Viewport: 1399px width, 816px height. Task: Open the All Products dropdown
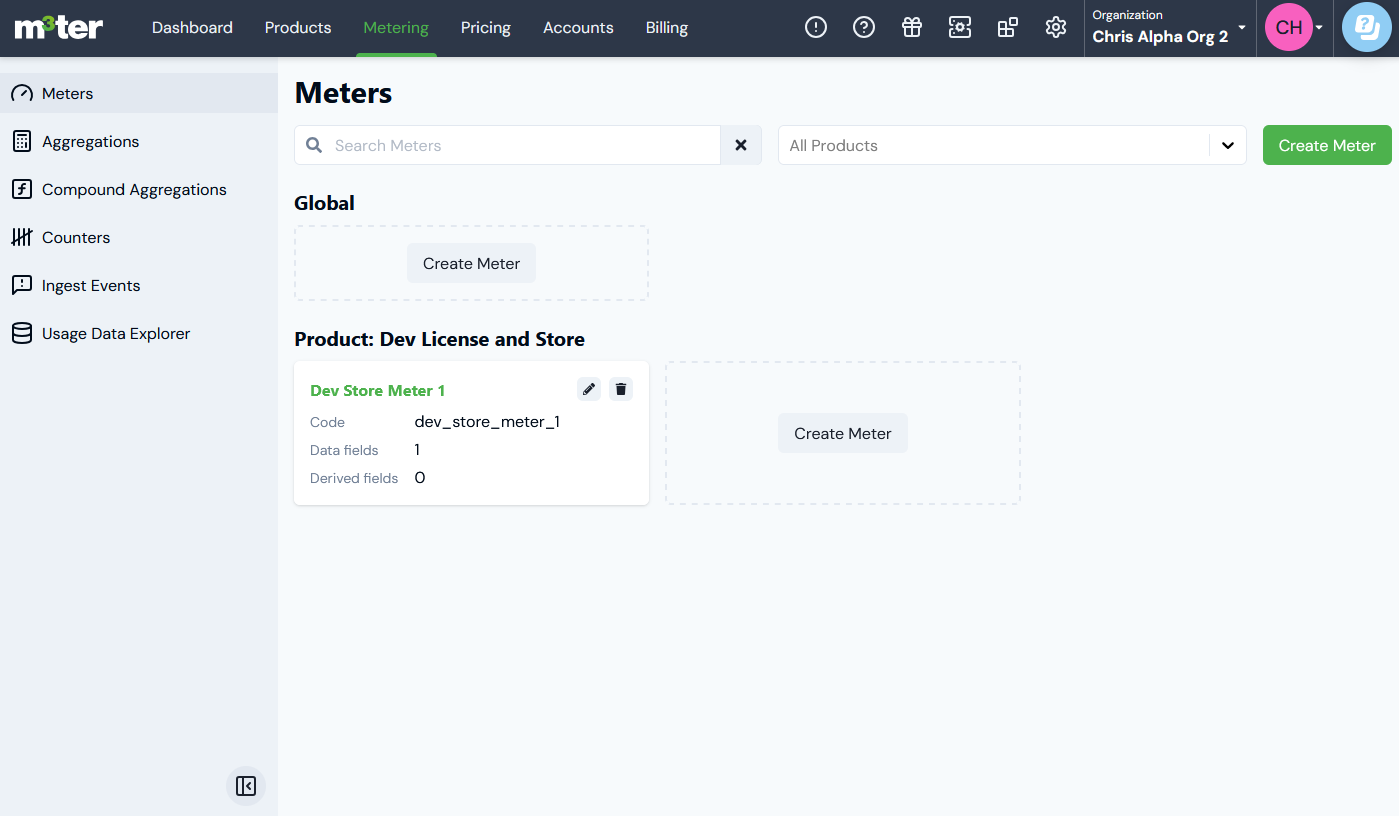(1012, 145)
